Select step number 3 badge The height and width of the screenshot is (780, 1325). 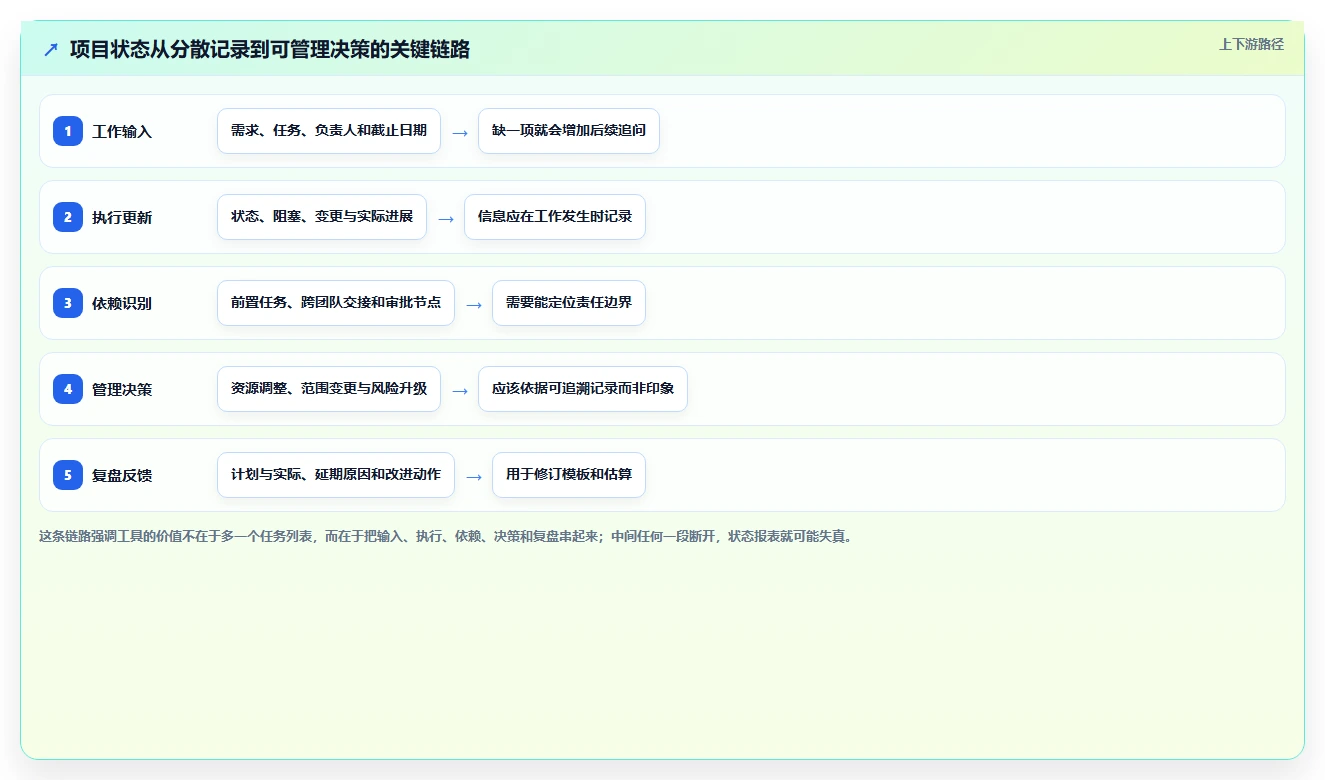click(68, 303)
